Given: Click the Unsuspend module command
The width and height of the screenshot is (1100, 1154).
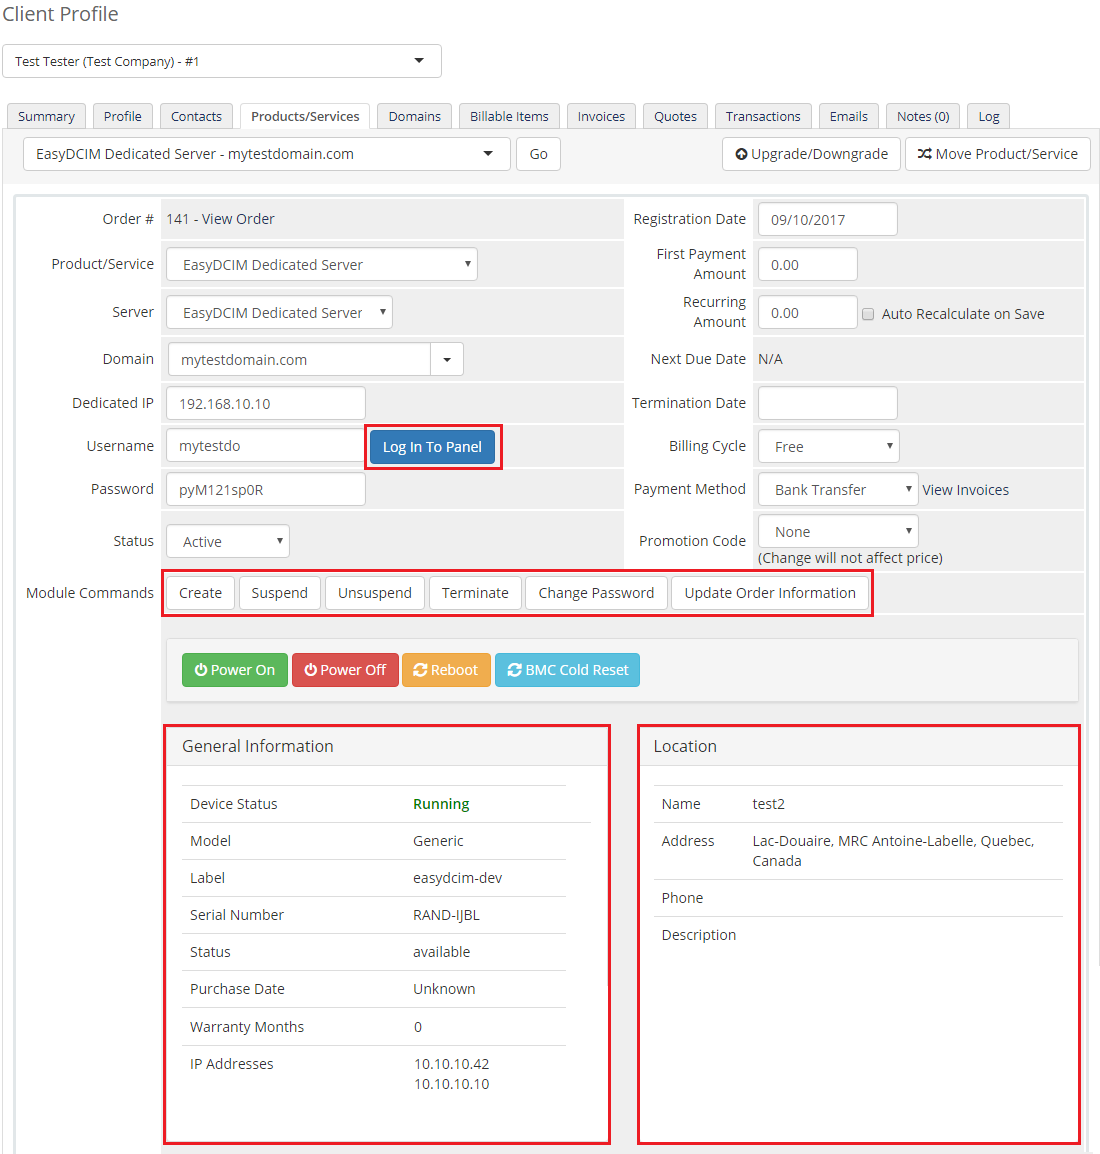Looking at the screenshot, I should [x=375, y=592].
